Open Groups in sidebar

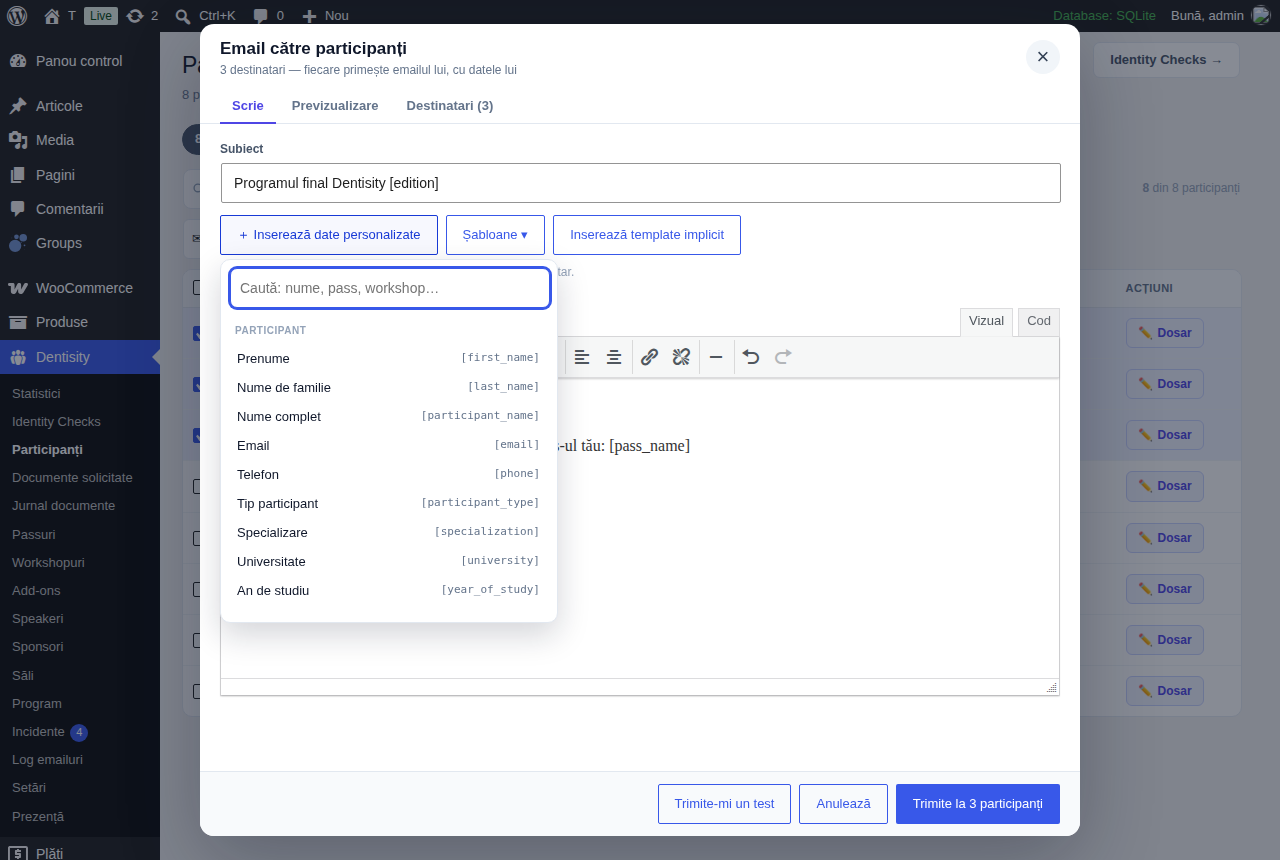(80, 243)
